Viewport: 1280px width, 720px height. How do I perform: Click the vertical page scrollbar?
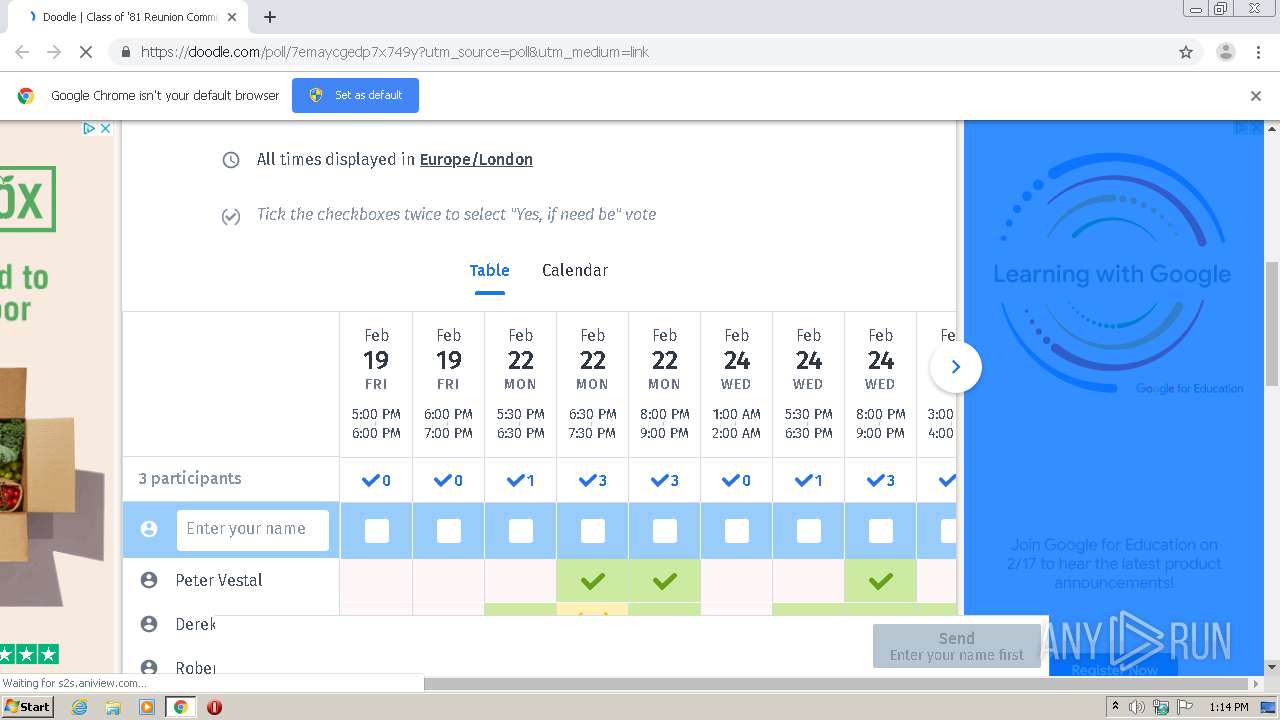[x=1272, y=323]
